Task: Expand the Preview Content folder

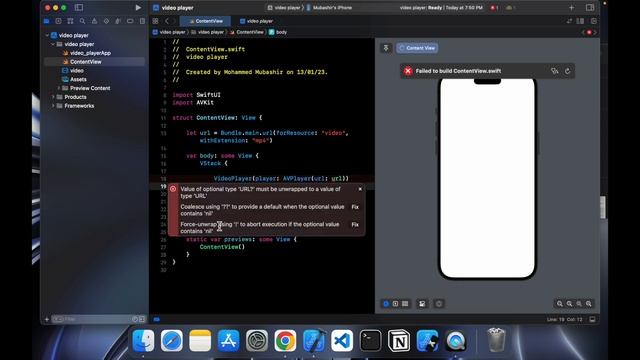Action: pyautogui.click(x=58, y=88)
